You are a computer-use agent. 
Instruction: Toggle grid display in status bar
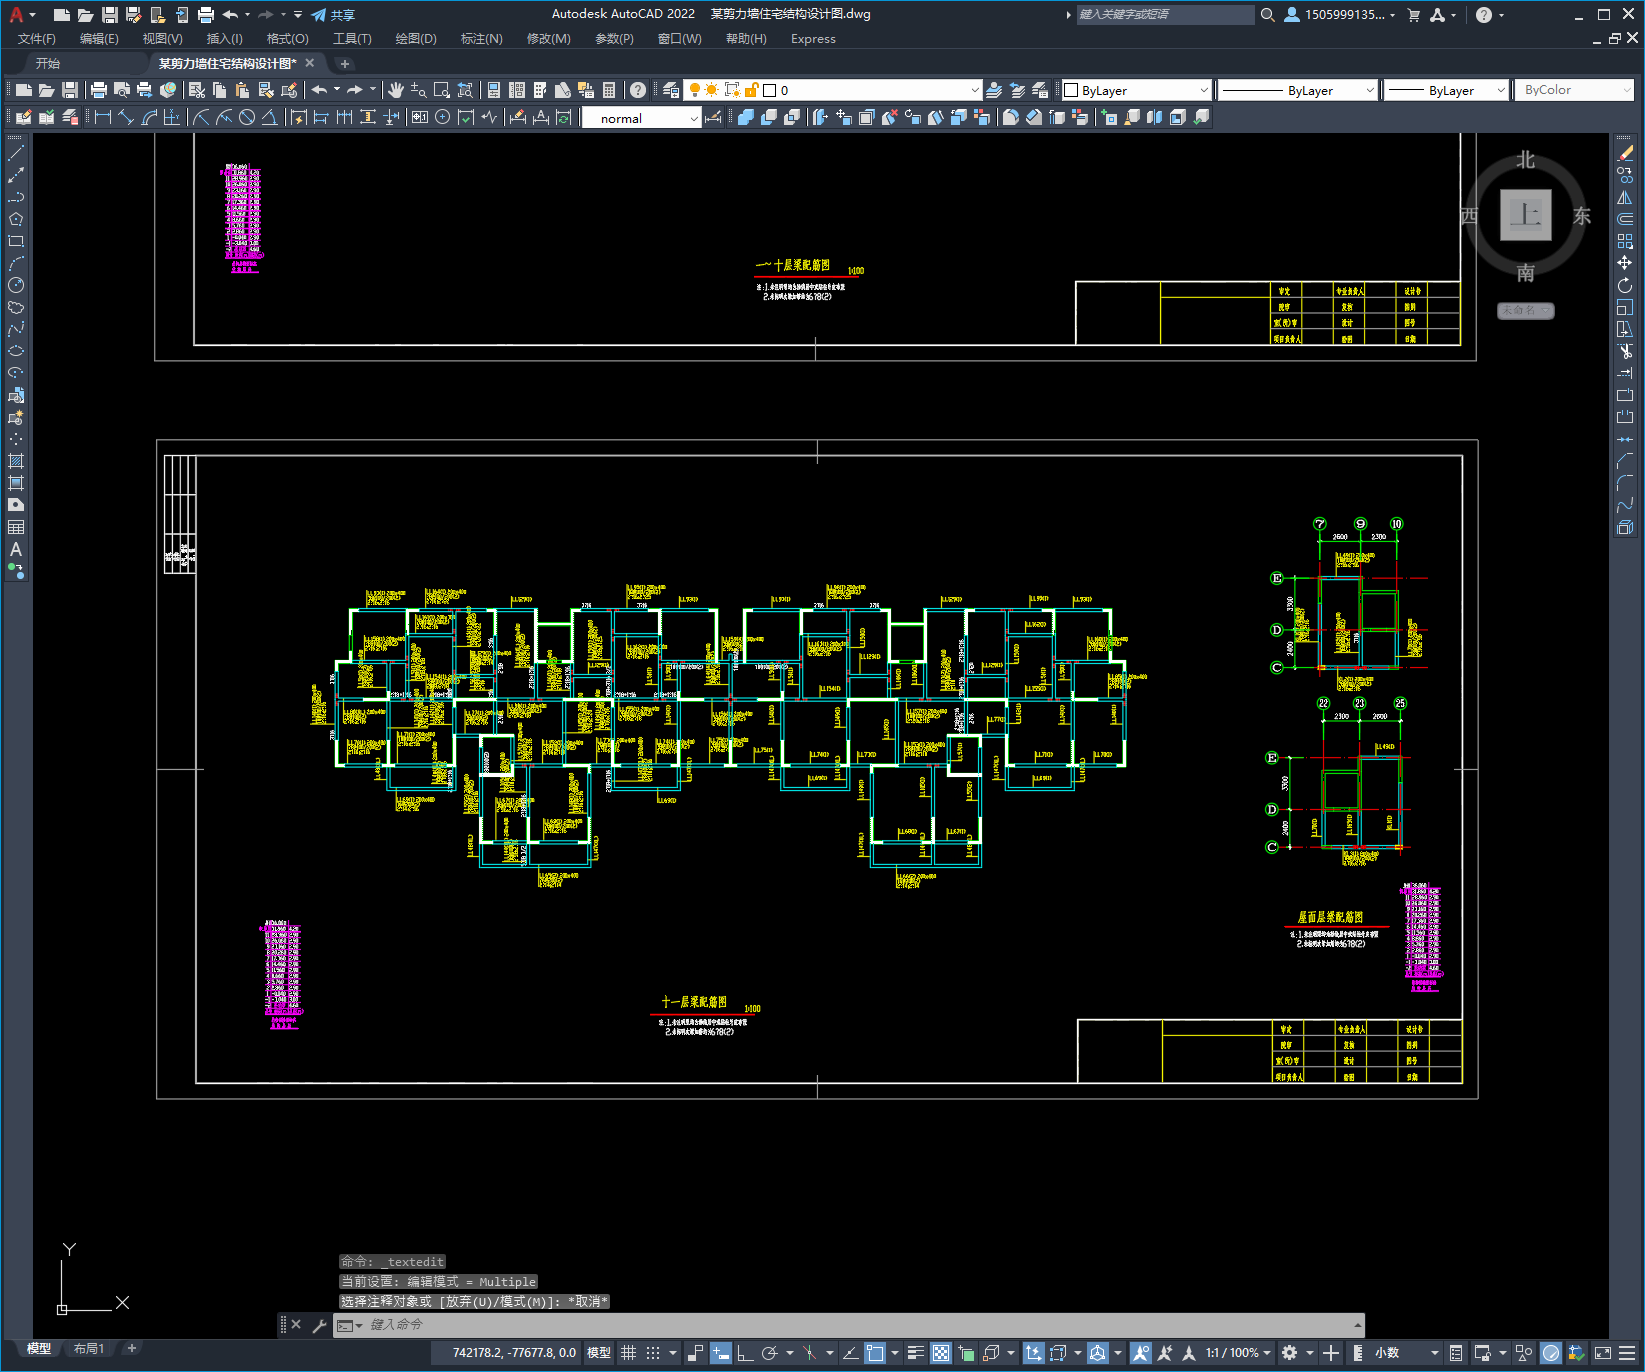point(628,1353)
